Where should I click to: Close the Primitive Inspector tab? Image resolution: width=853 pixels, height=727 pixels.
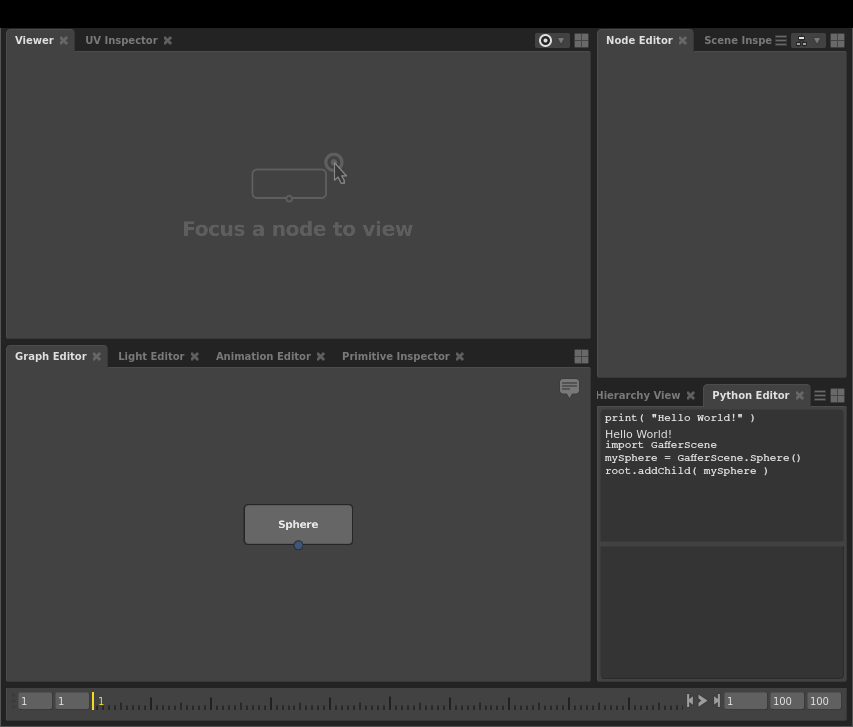coord(460,357)
